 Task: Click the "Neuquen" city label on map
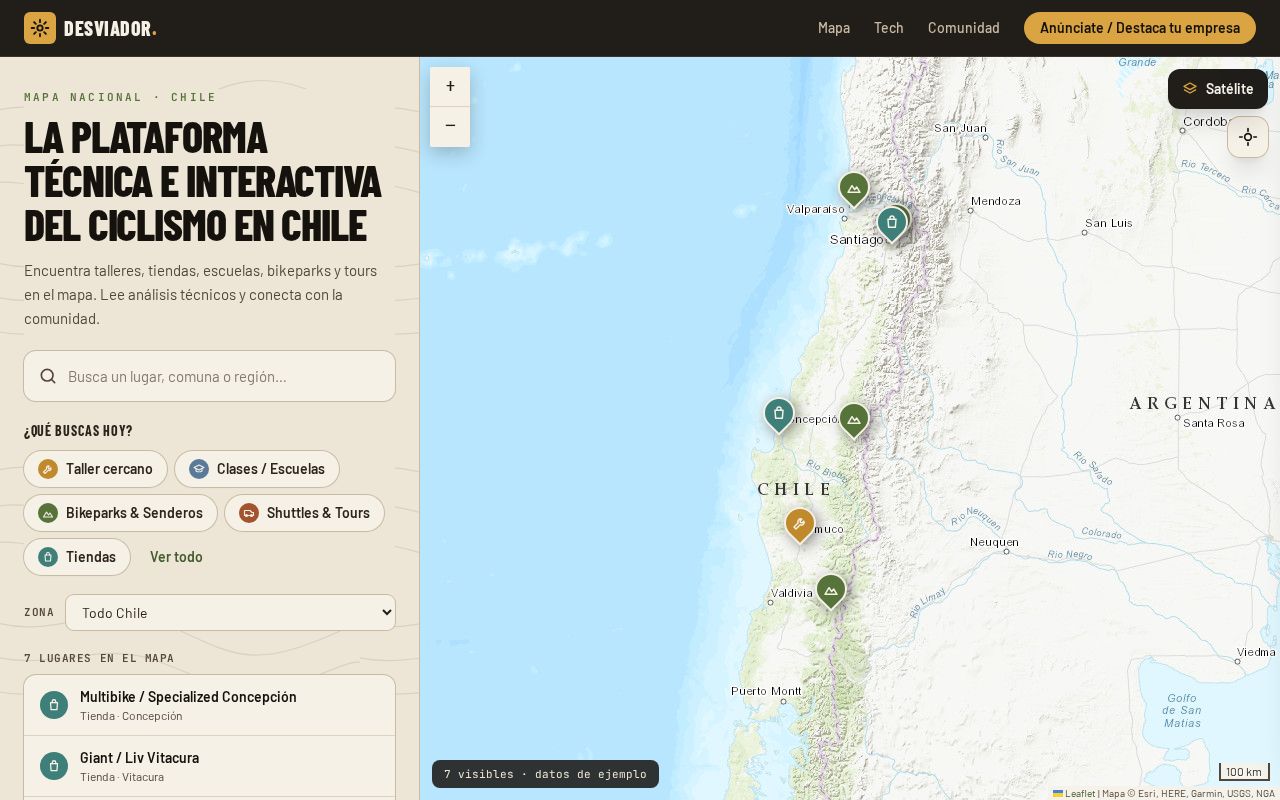coord(994,542)
